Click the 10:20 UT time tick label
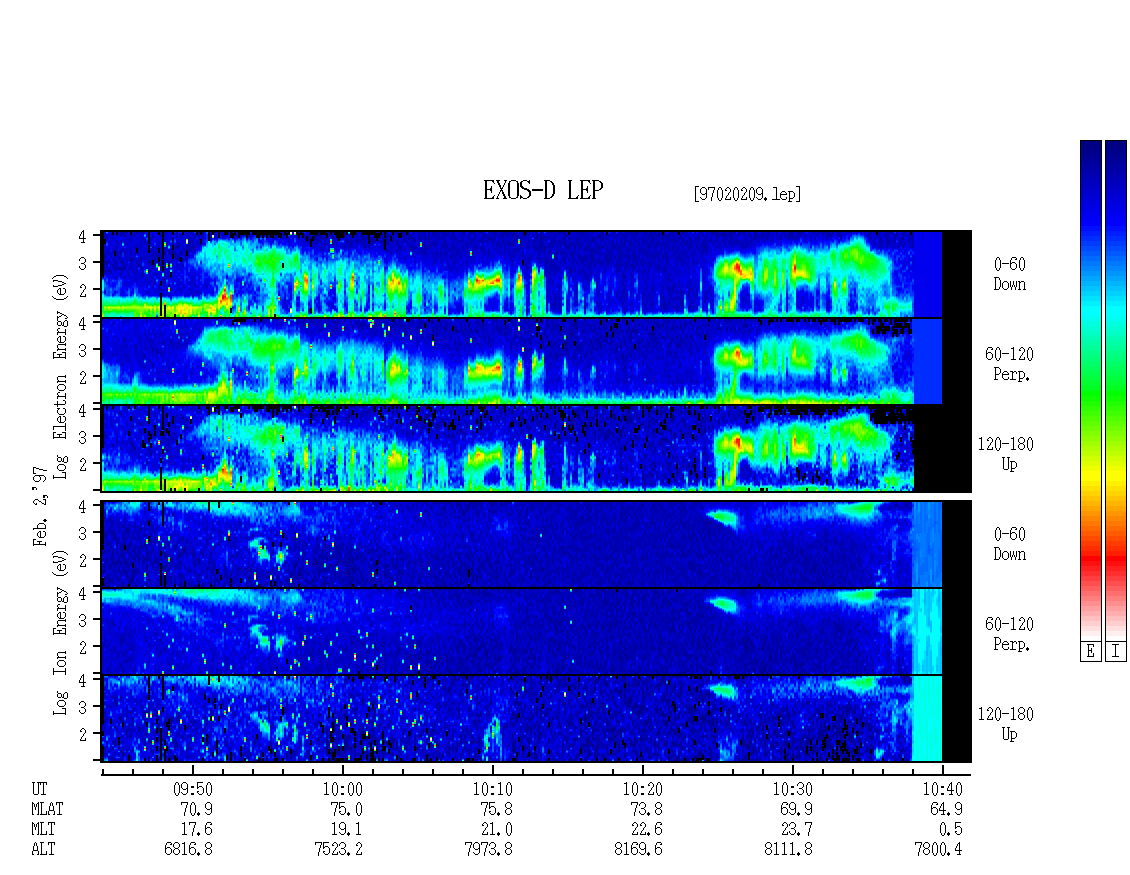The image size is (1130, 875). point(642,789)
